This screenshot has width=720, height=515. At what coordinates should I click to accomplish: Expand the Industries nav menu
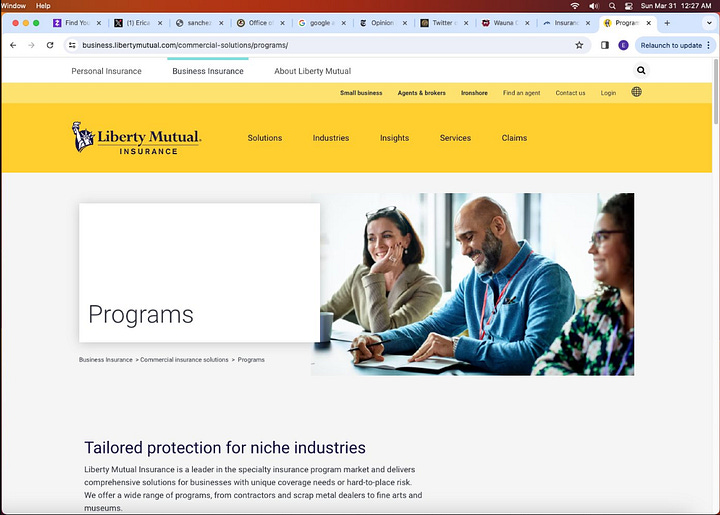pyautogui.click(x=331, y=138)
